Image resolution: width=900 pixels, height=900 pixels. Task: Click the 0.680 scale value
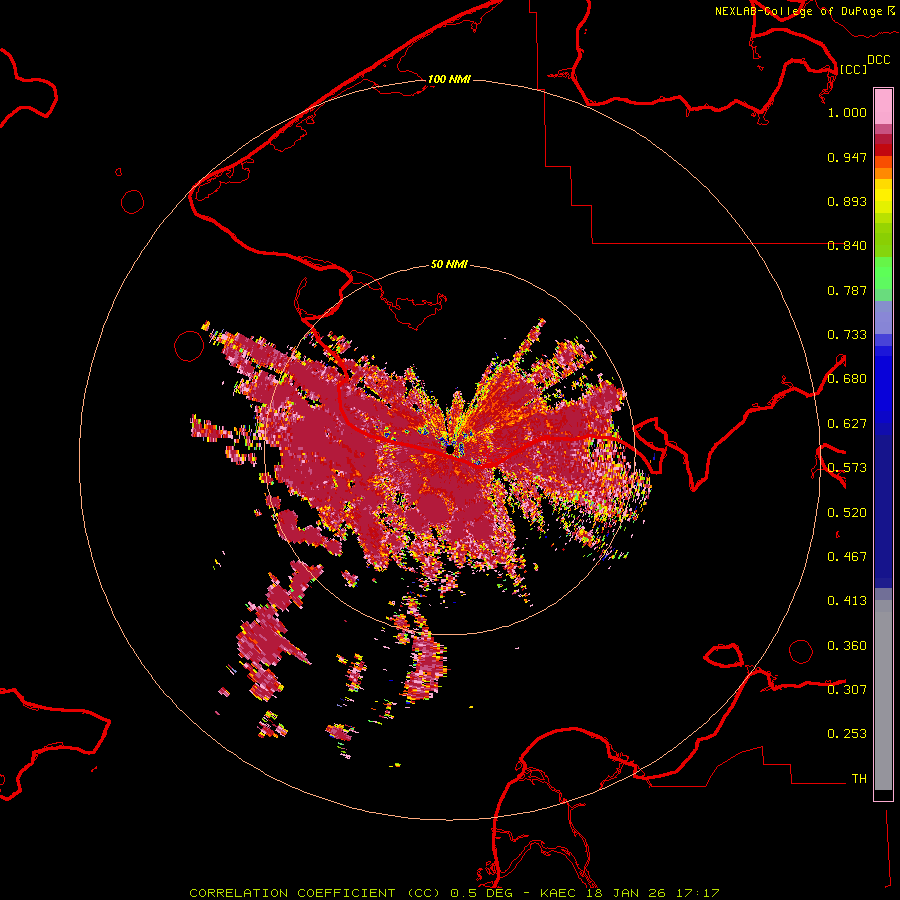point(847,379)
